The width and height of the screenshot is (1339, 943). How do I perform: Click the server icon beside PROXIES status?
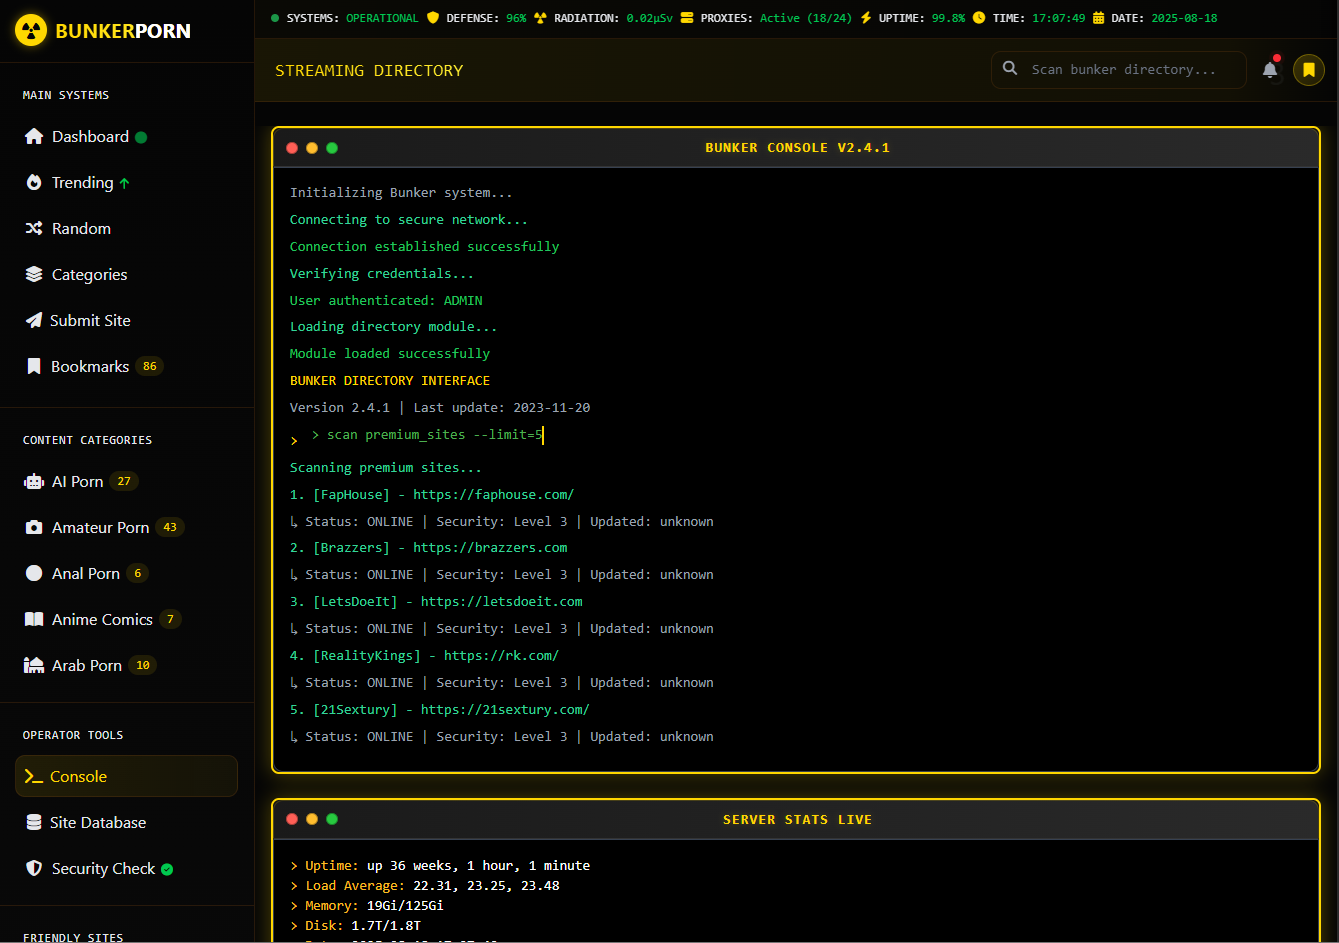coord(687,18)
